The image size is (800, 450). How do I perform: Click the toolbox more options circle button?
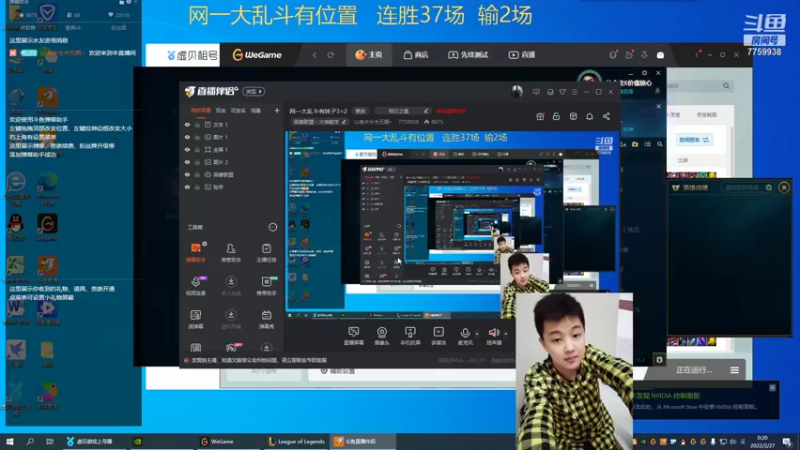[x=272, y=227]
